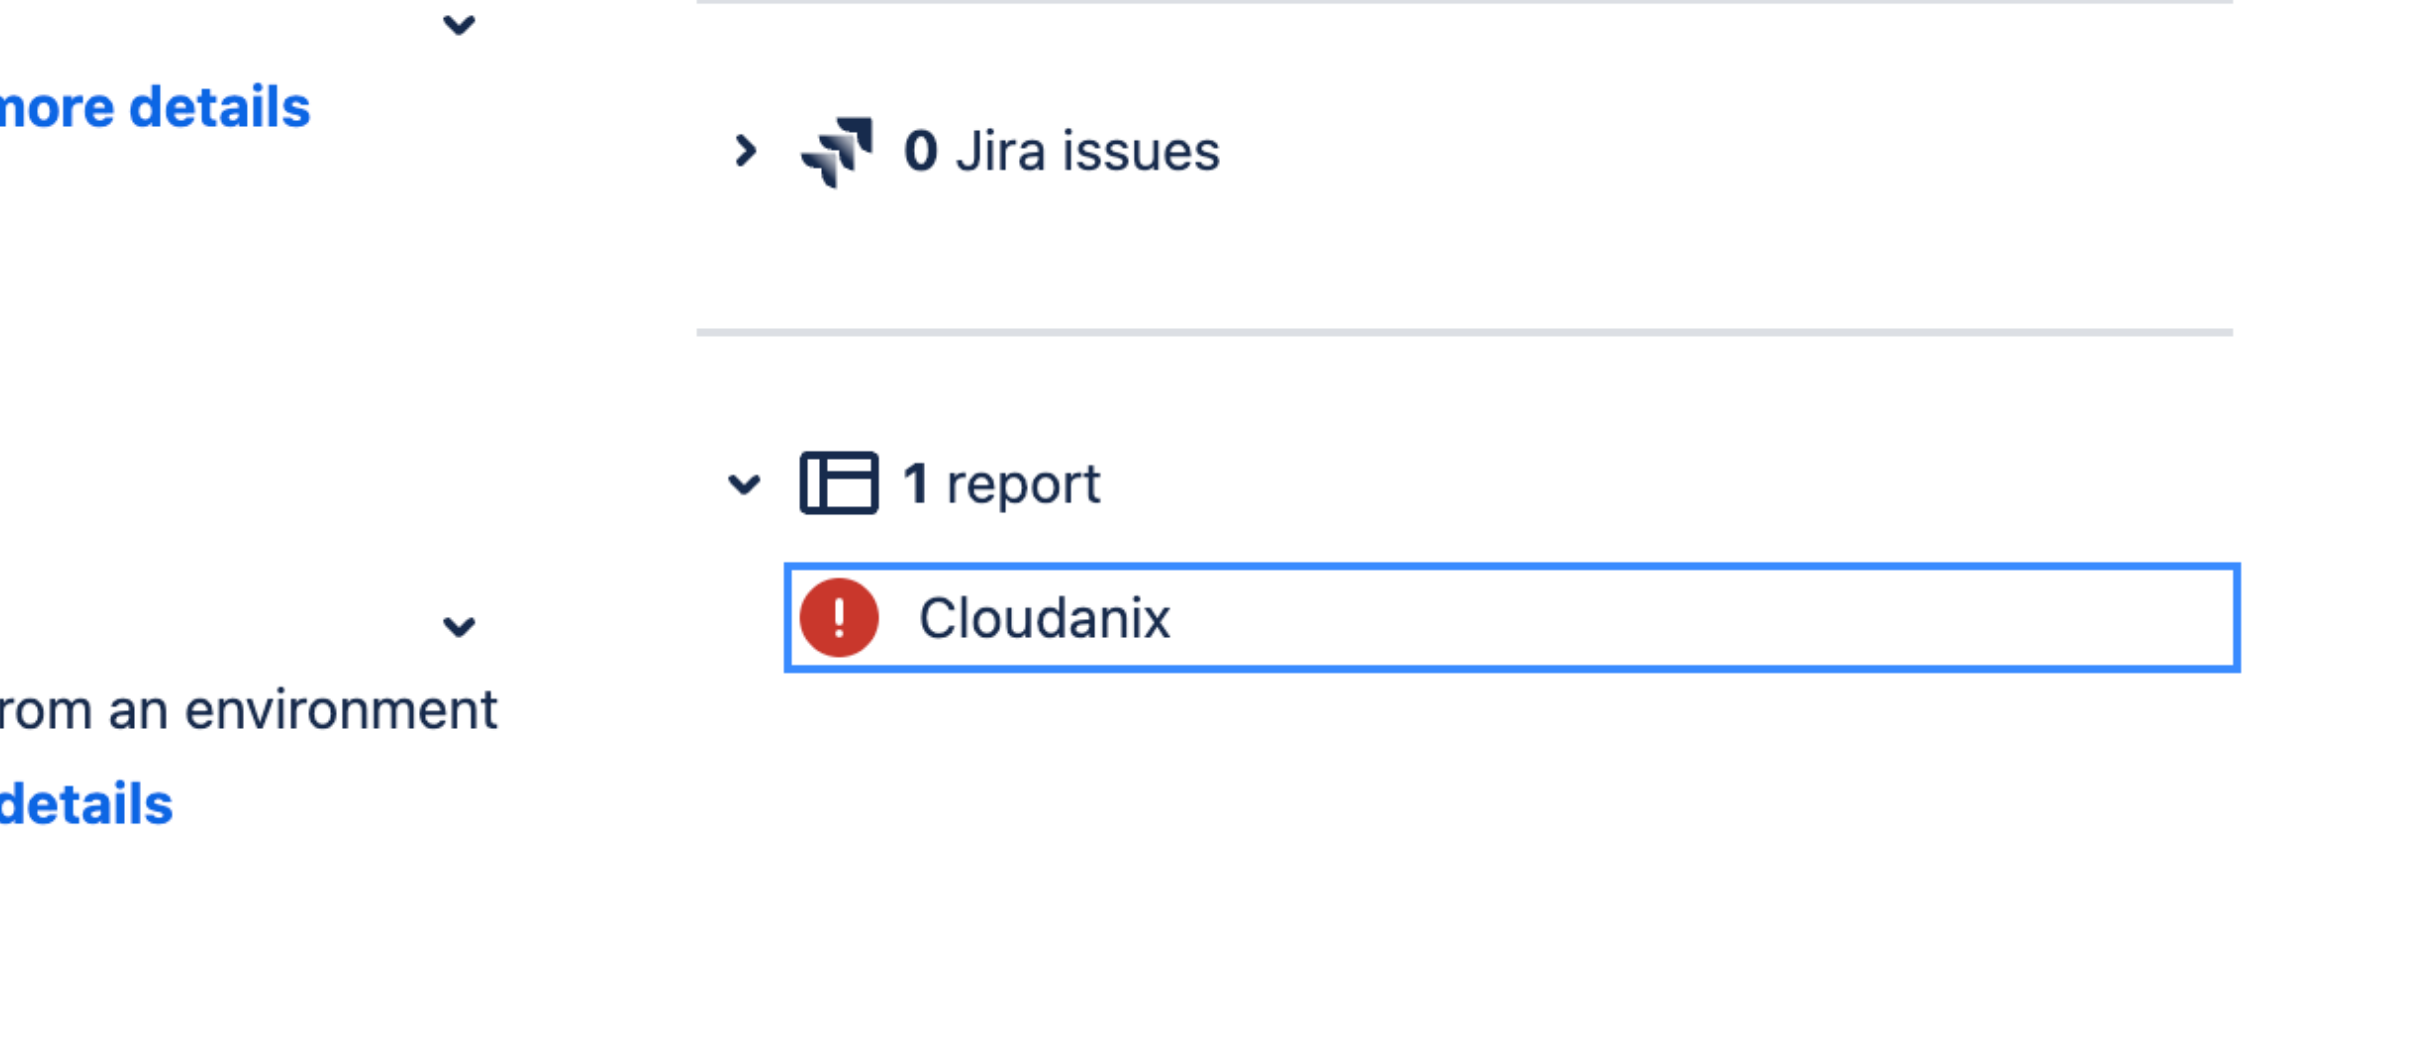
Task: Open the 'more details' link
Action: tap(155, 107)
